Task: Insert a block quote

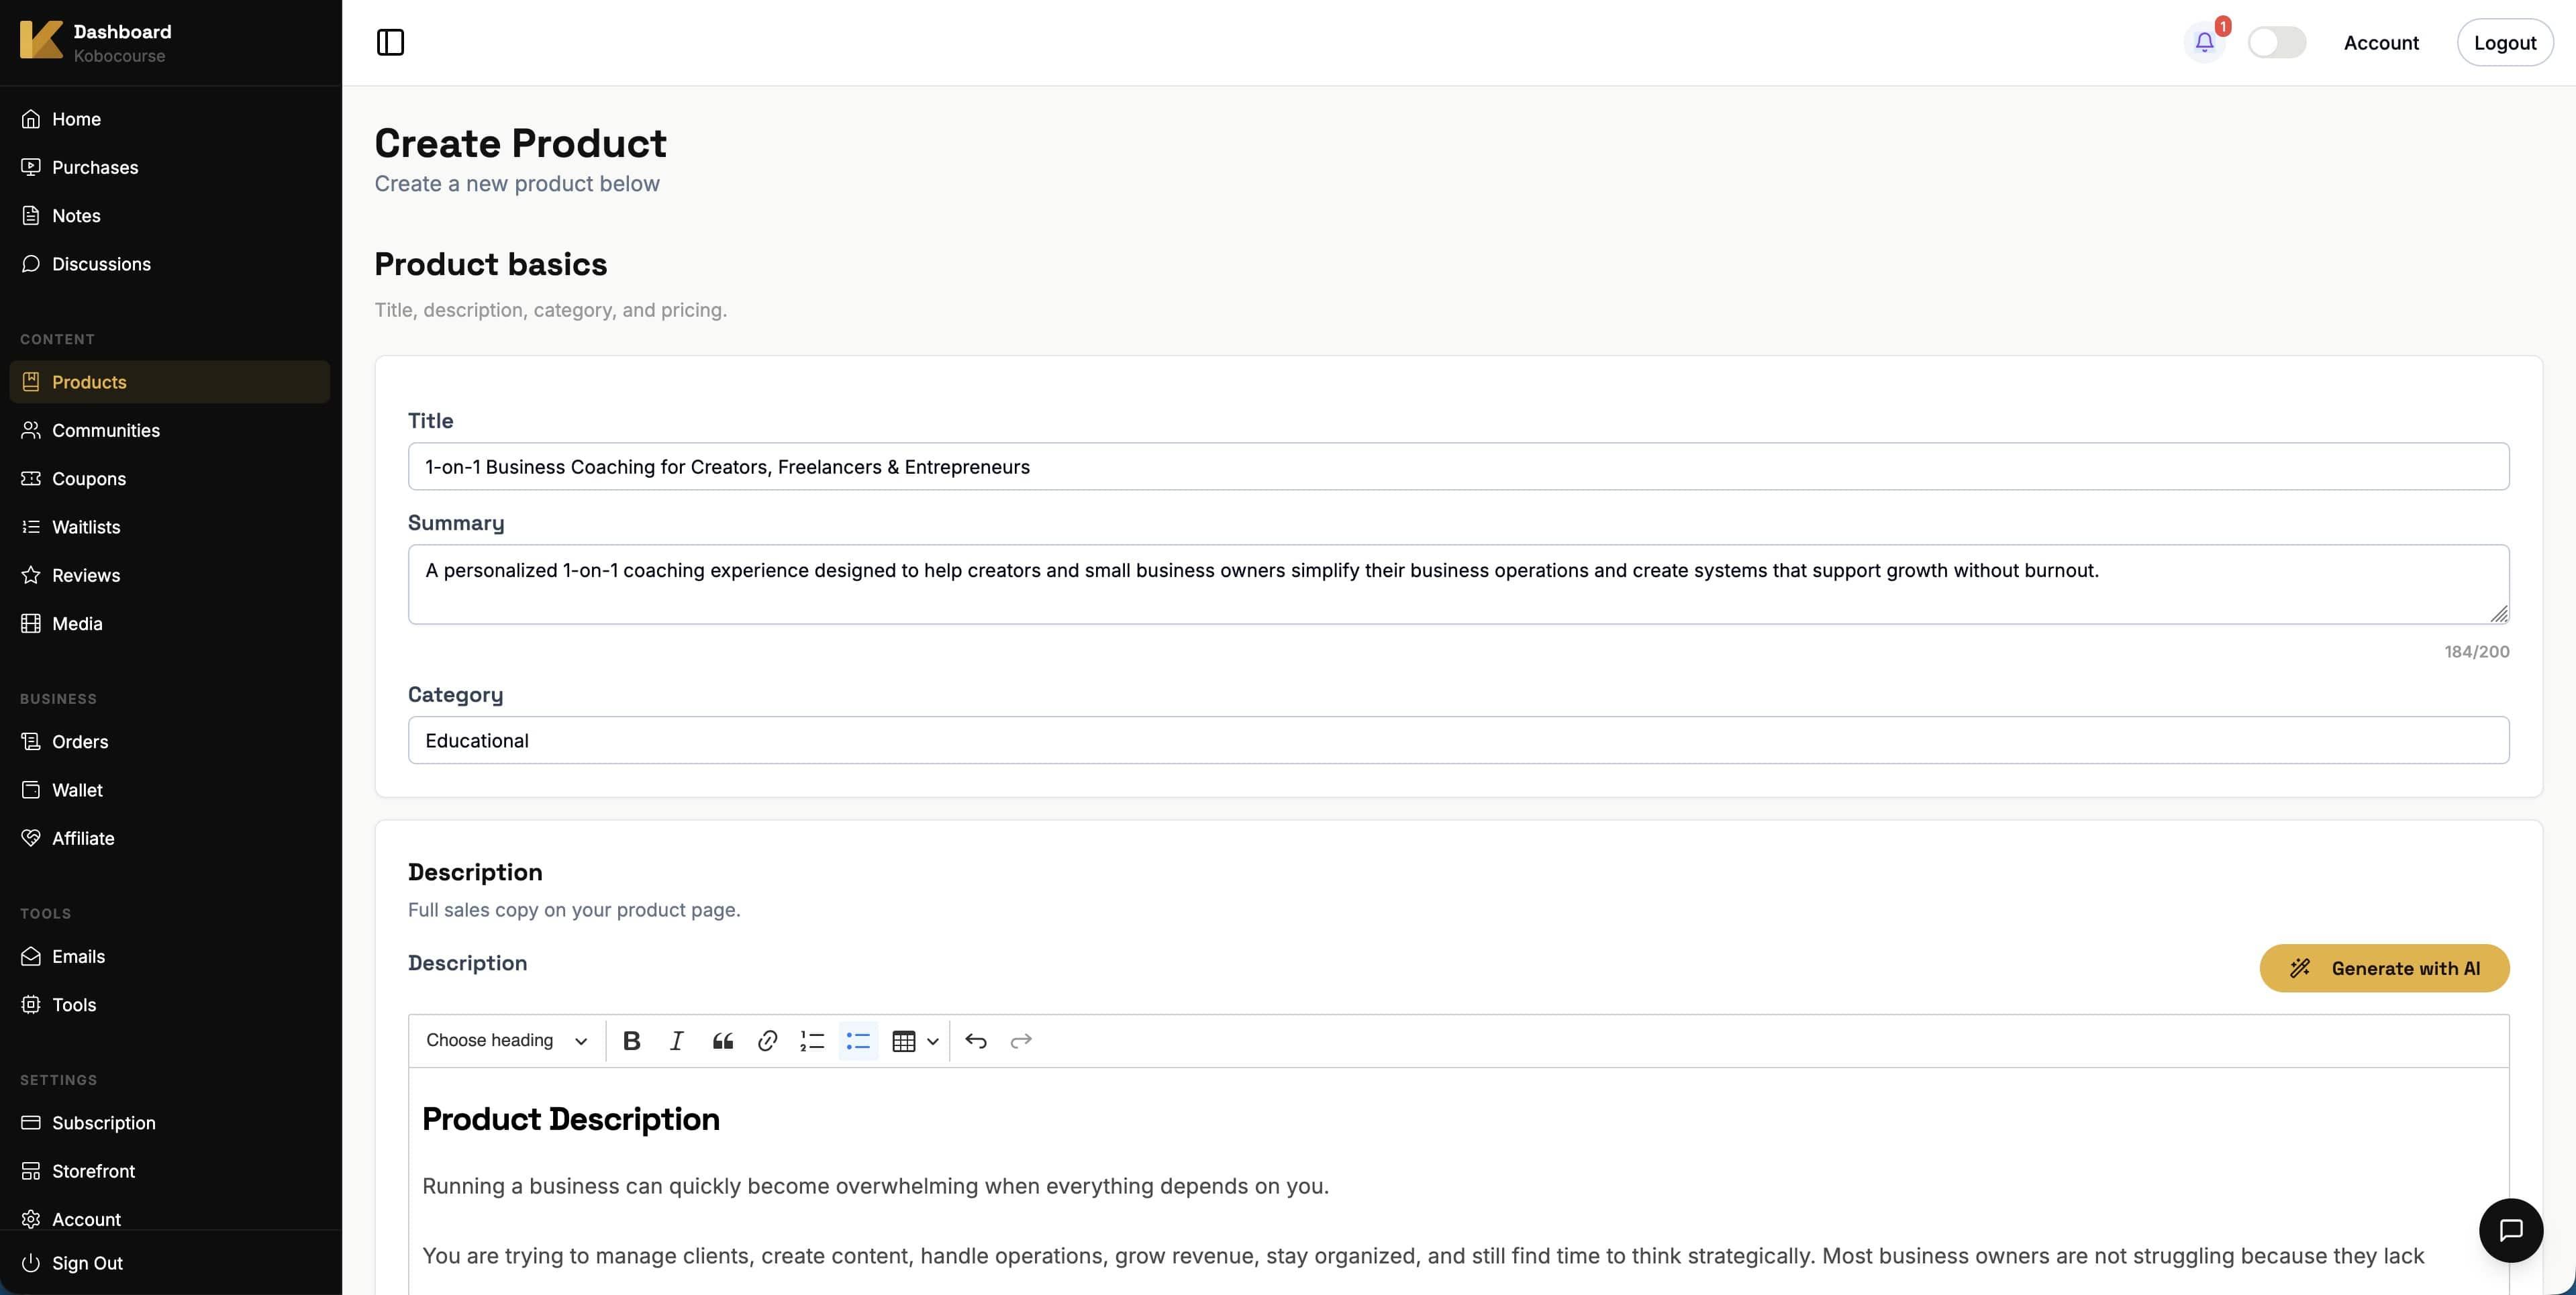Action: tap(723, 1041)
